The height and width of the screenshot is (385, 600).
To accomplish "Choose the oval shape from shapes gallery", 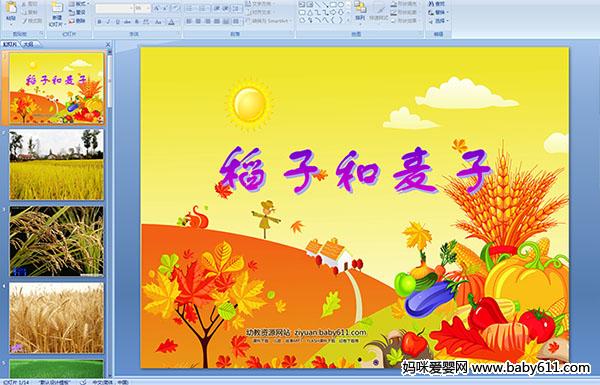I will pyautogui.click(x=341, y=4).
